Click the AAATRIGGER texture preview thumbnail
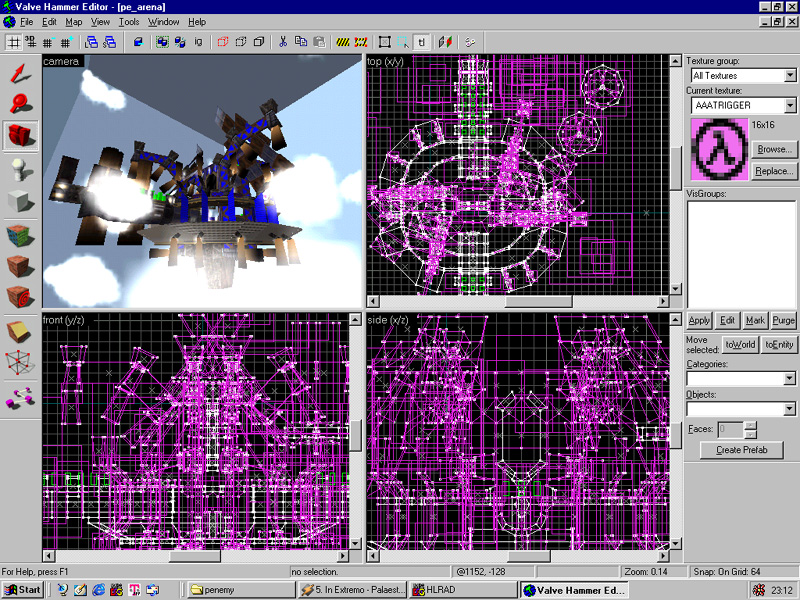This screenshot has width=800, height=600. 719,149
